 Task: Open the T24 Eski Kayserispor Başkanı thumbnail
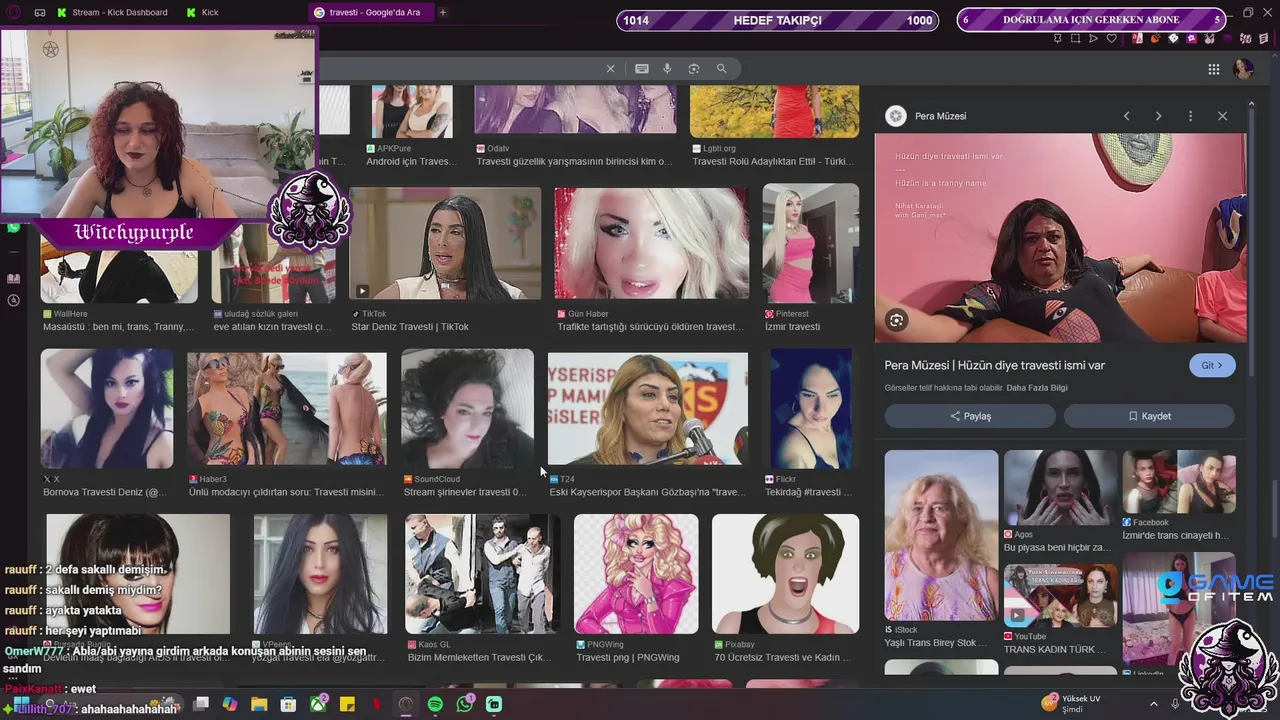647,408
